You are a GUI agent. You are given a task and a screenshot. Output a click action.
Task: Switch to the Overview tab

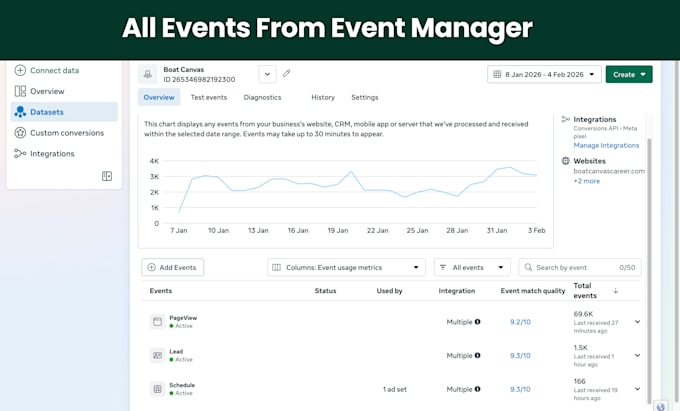(159, 97)
